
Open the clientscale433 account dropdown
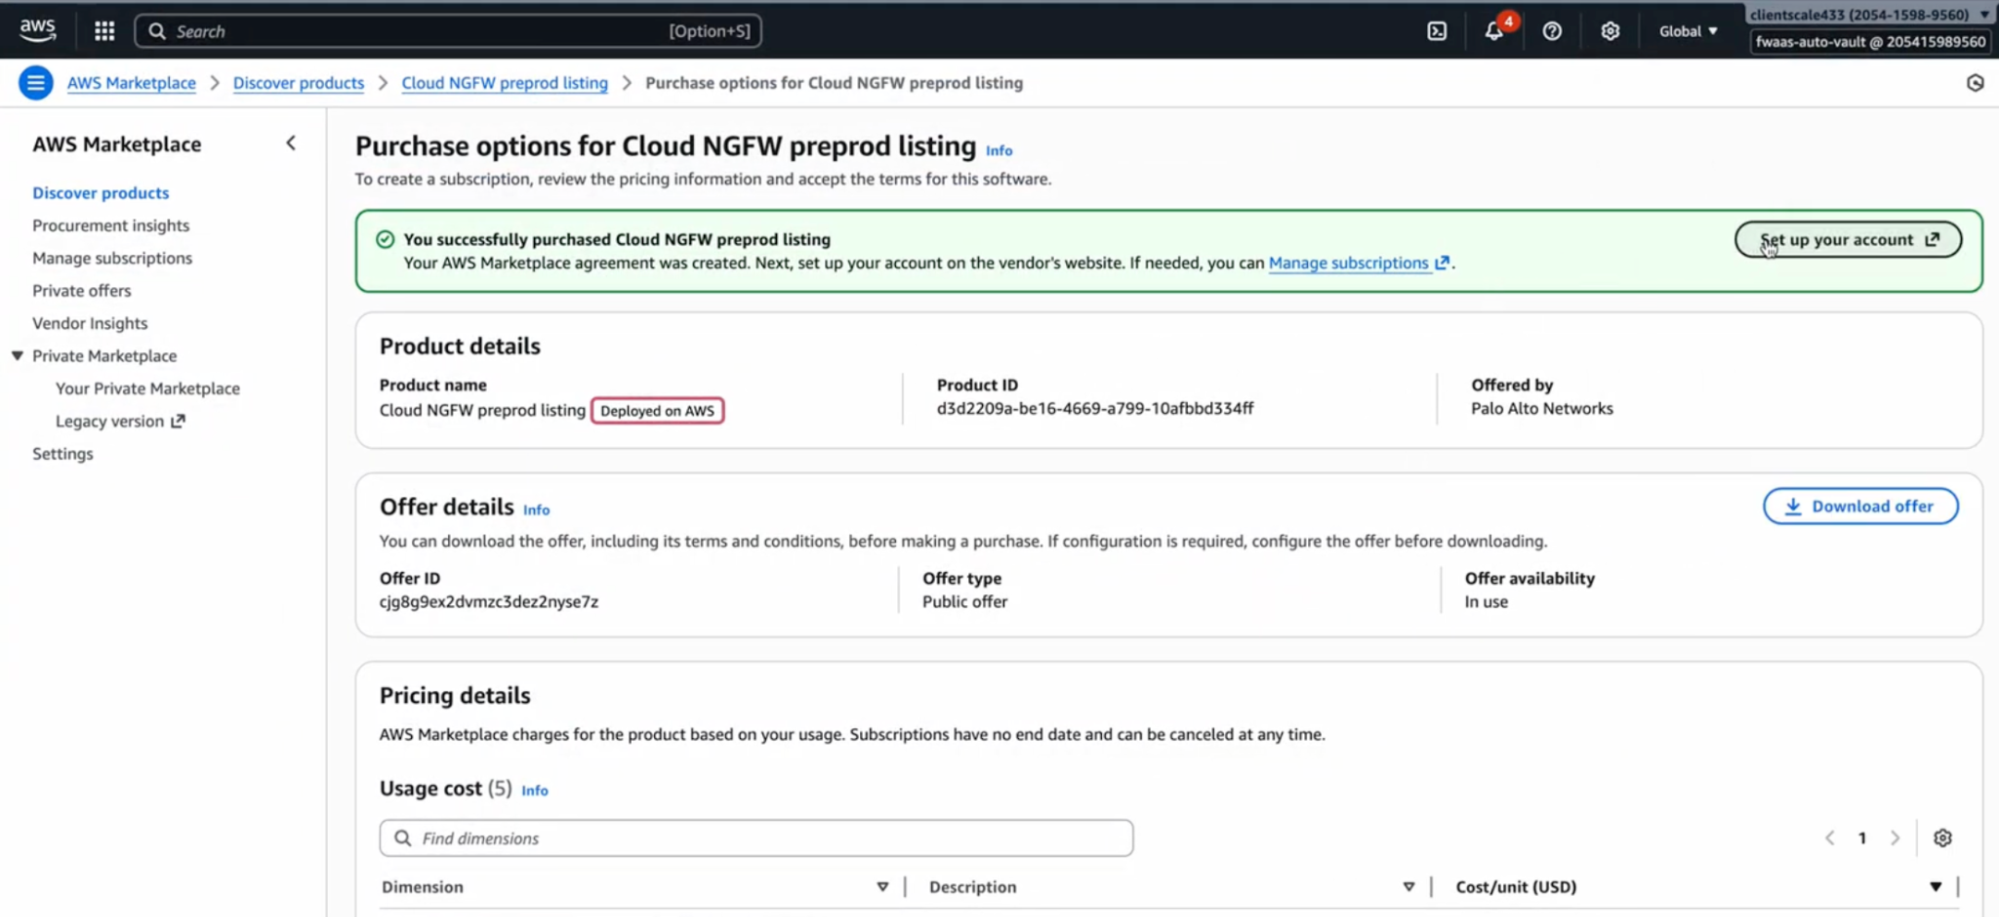[x=1869, y=14]
